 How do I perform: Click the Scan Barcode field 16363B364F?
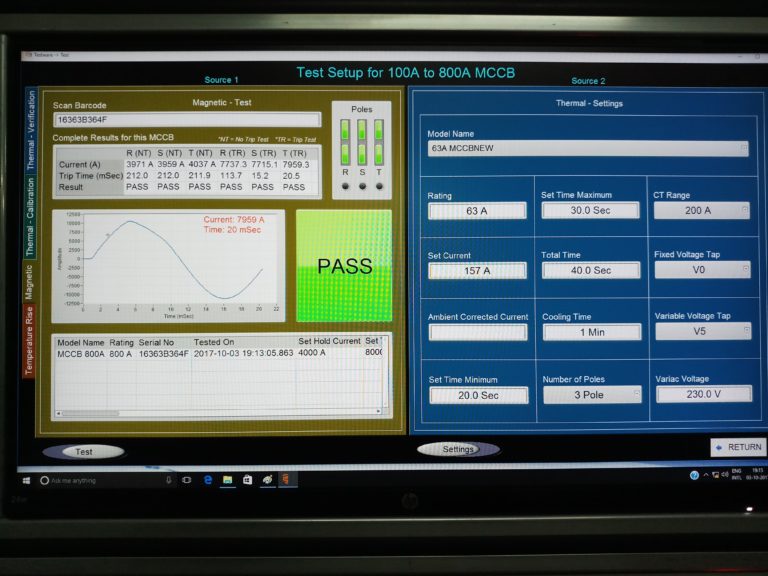187,120
